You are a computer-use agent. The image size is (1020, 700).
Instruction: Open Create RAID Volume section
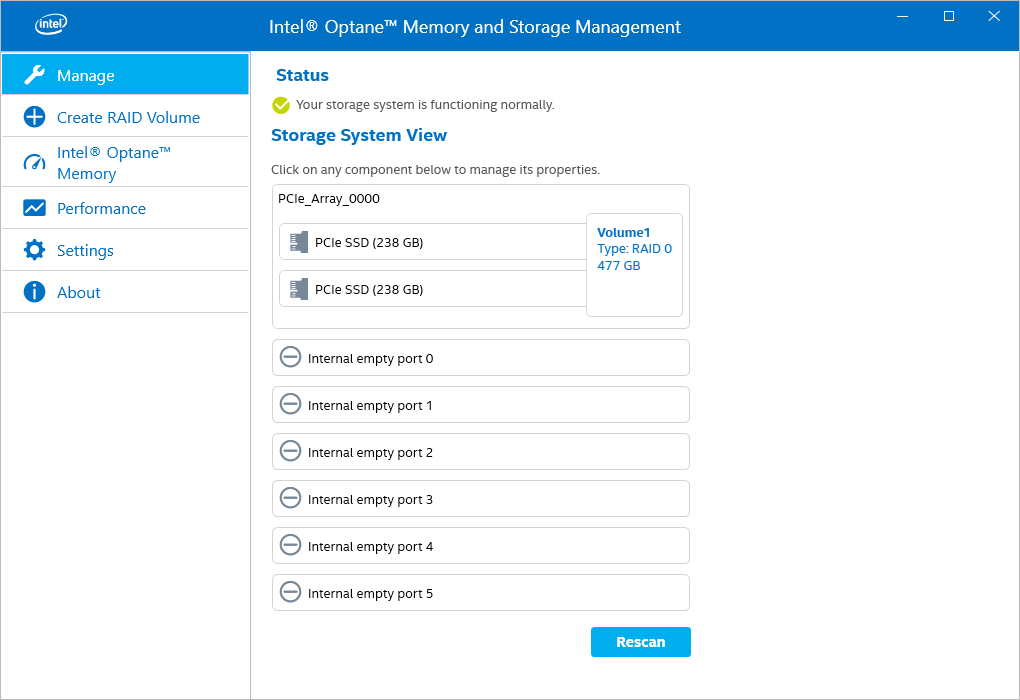(126, 116)
